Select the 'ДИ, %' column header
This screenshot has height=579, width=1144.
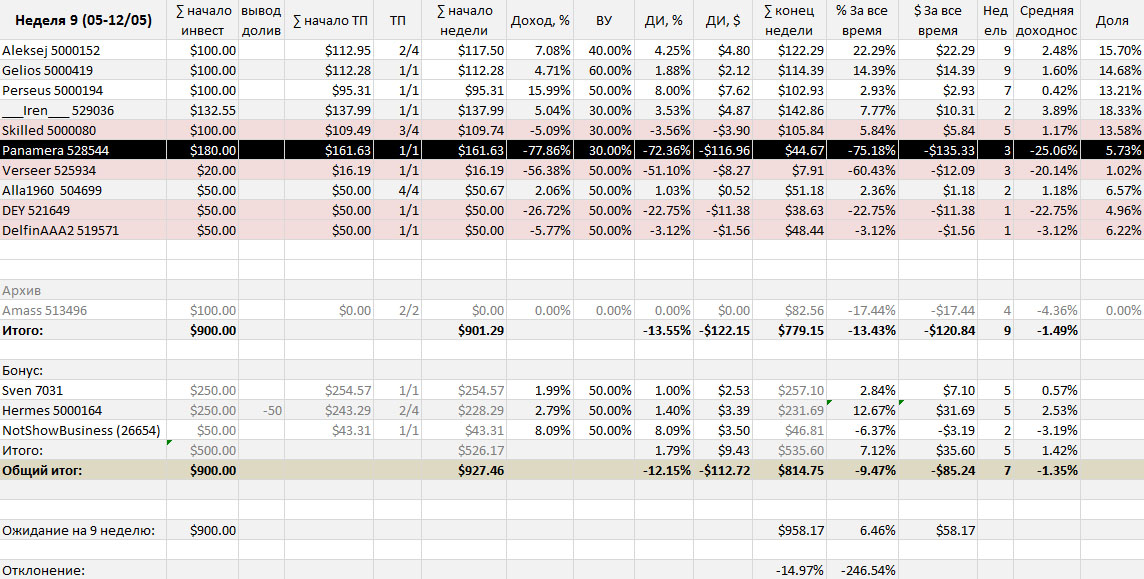click(x=664, y=20)
